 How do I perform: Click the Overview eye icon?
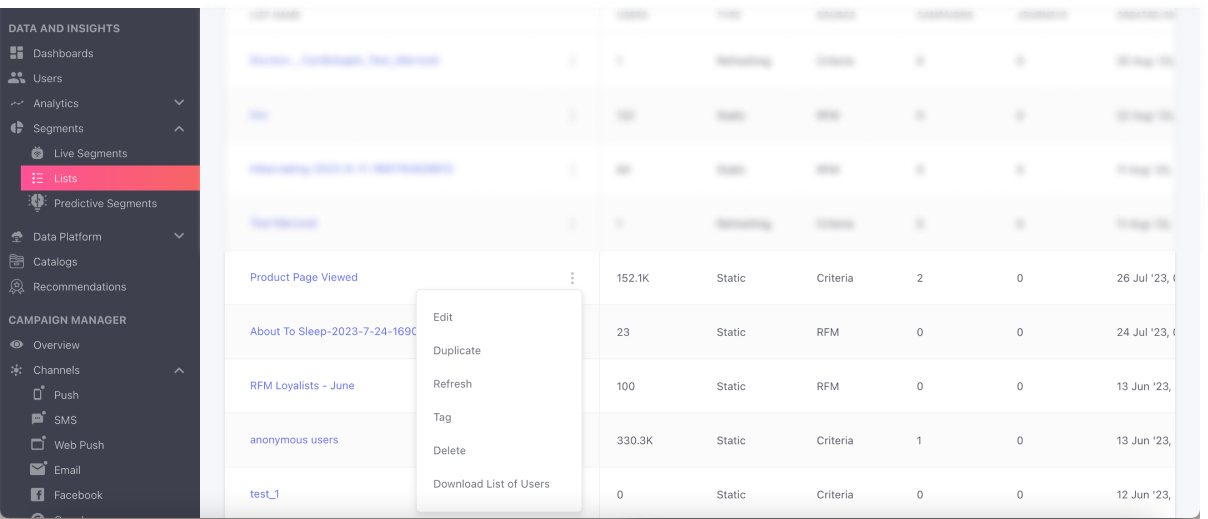click(16, 345)
